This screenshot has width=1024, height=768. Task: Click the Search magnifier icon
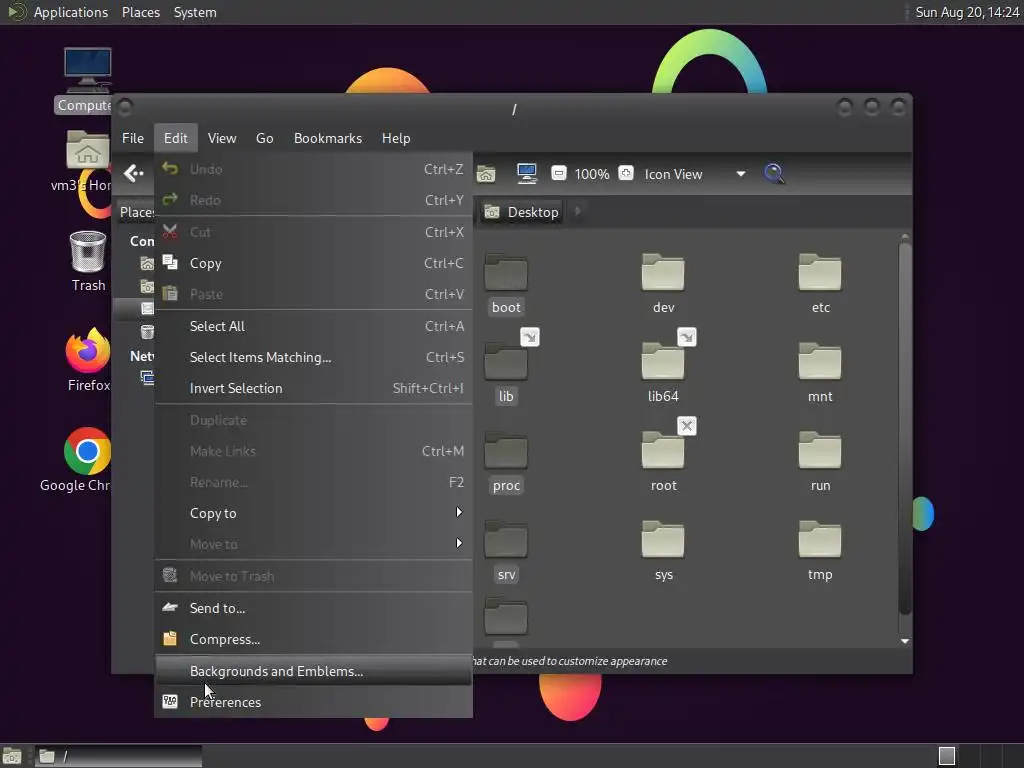(x=774, y=173)
